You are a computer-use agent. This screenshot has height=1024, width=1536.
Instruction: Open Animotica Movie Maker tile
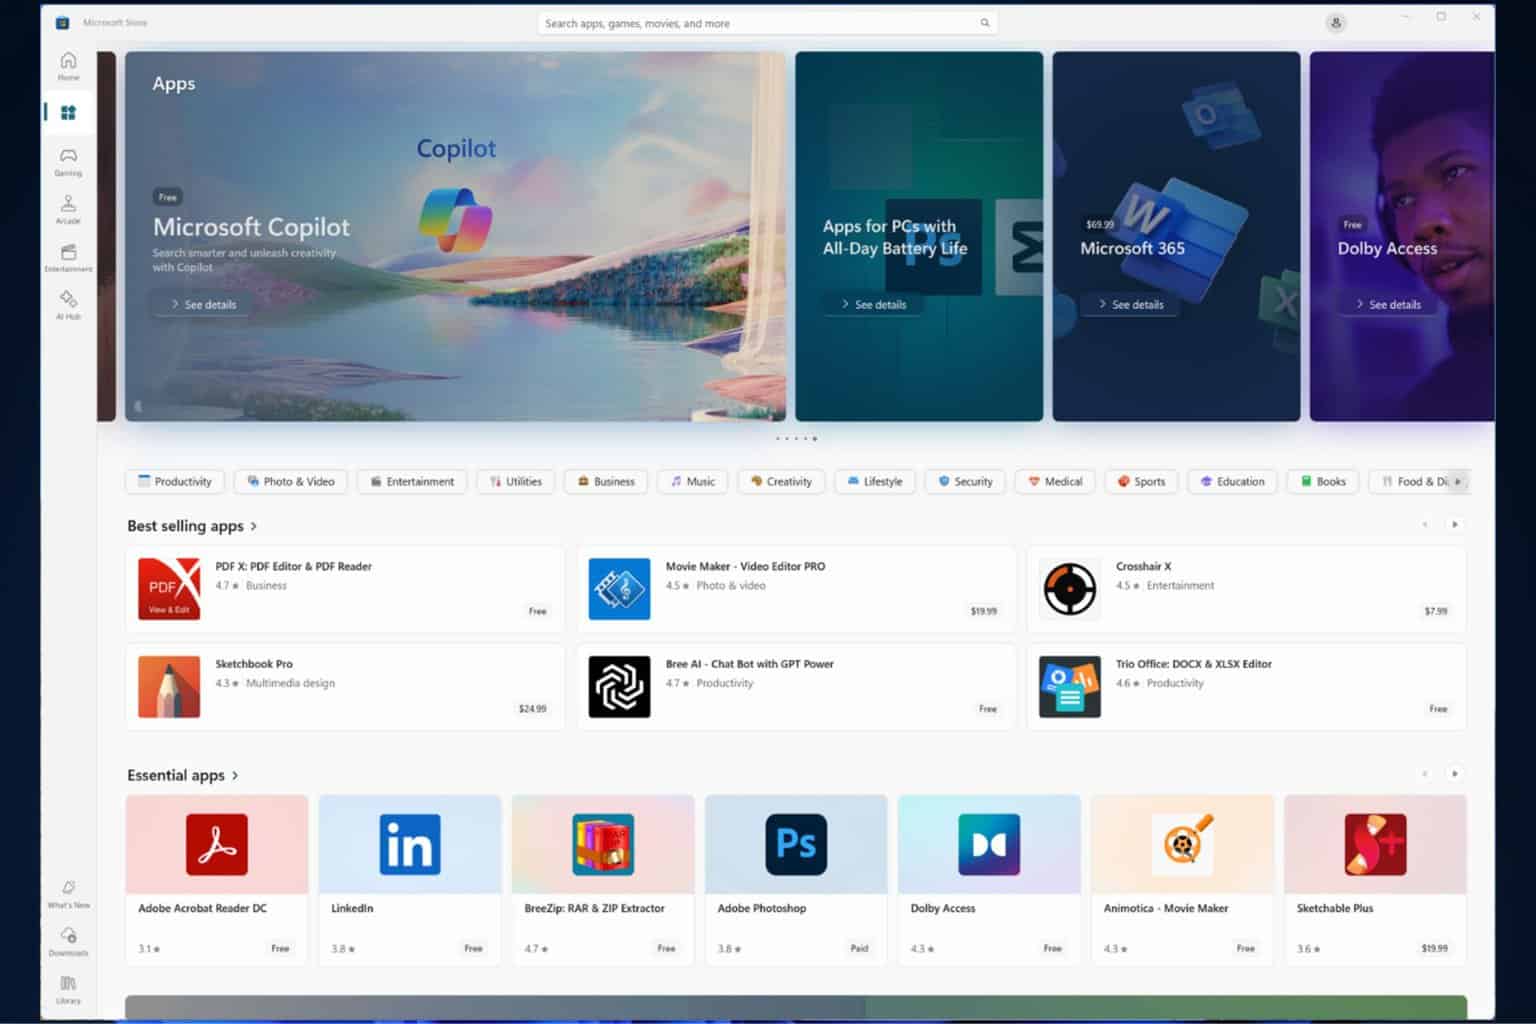click(1182, 880)
